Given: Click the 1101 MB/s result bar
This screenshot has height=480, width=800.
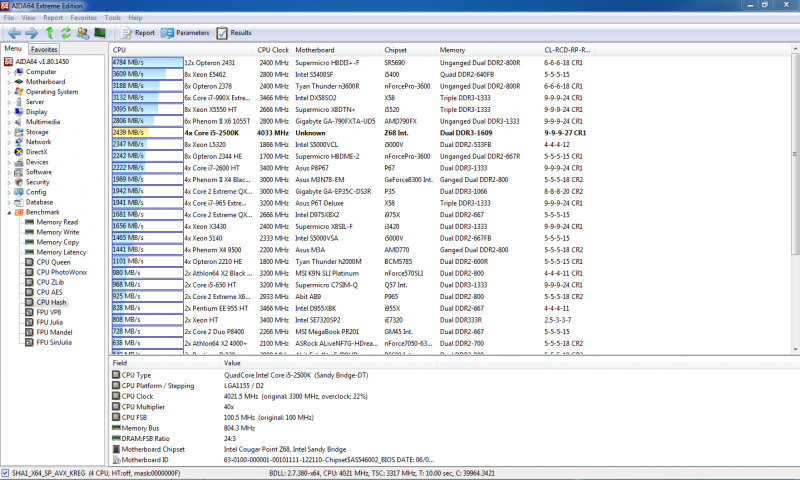Looking at the screenshot, I should (147, 262).
